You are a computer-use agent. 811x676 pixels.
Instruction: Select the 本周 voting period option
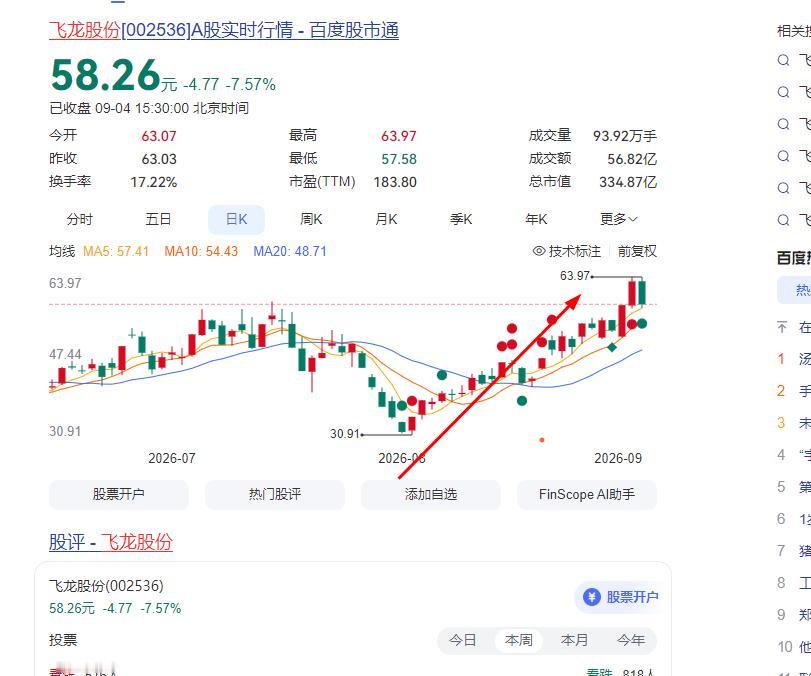(x=518, y=640)
